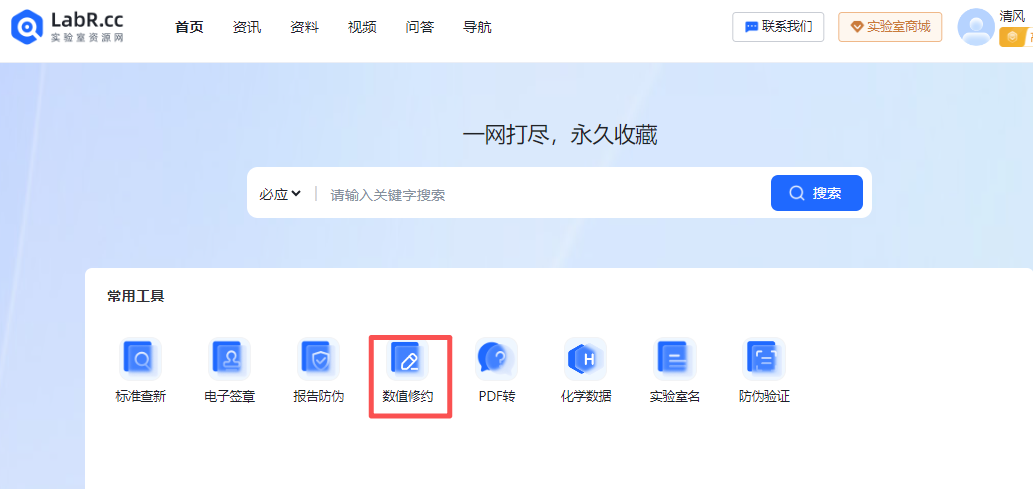Expand the 必应 search engine dropdown
The image size is (1033, 489).
[x=280, y=194]
